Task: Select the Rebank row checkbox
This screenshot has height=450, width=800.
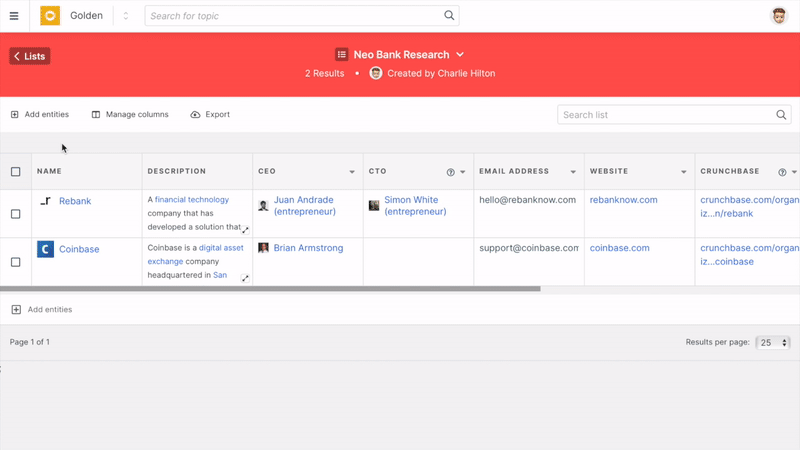Action: click(16, 214)
